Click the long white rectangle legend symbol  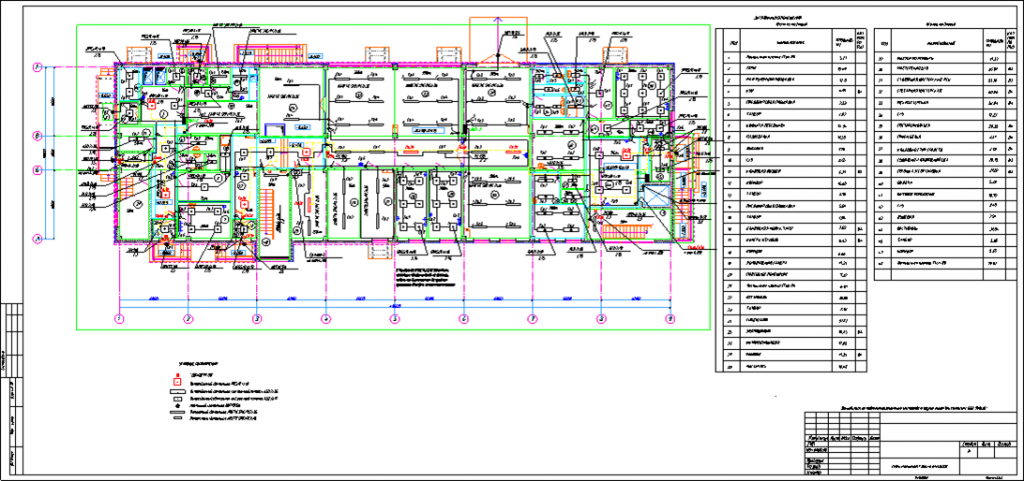click(x=176, y=391)
